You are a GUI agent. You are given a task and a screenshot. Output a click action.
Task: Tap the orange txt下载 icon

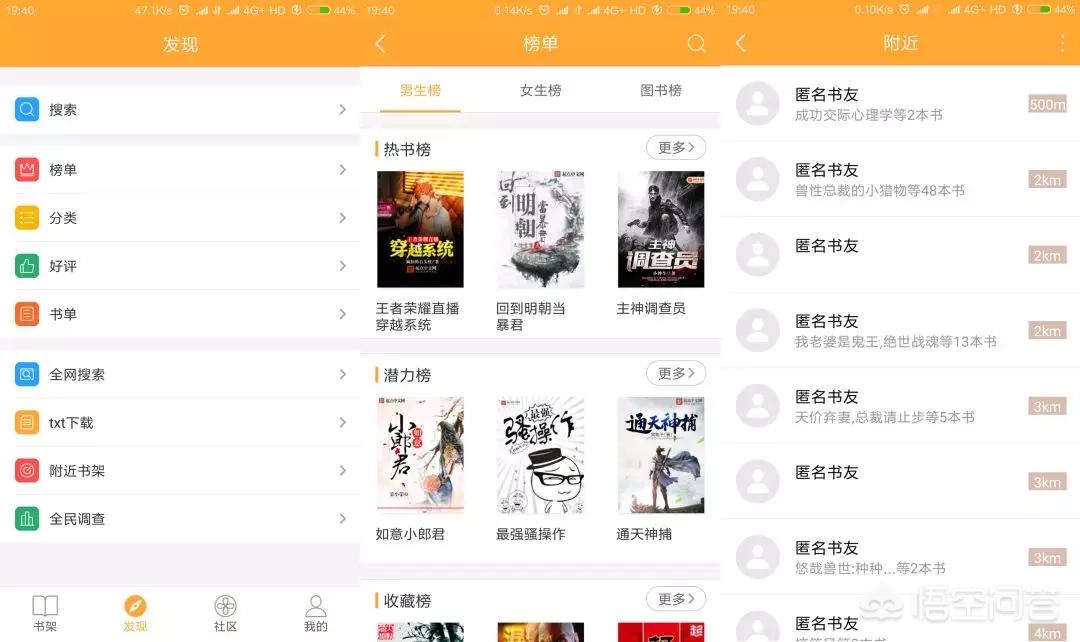click(27, 422)
